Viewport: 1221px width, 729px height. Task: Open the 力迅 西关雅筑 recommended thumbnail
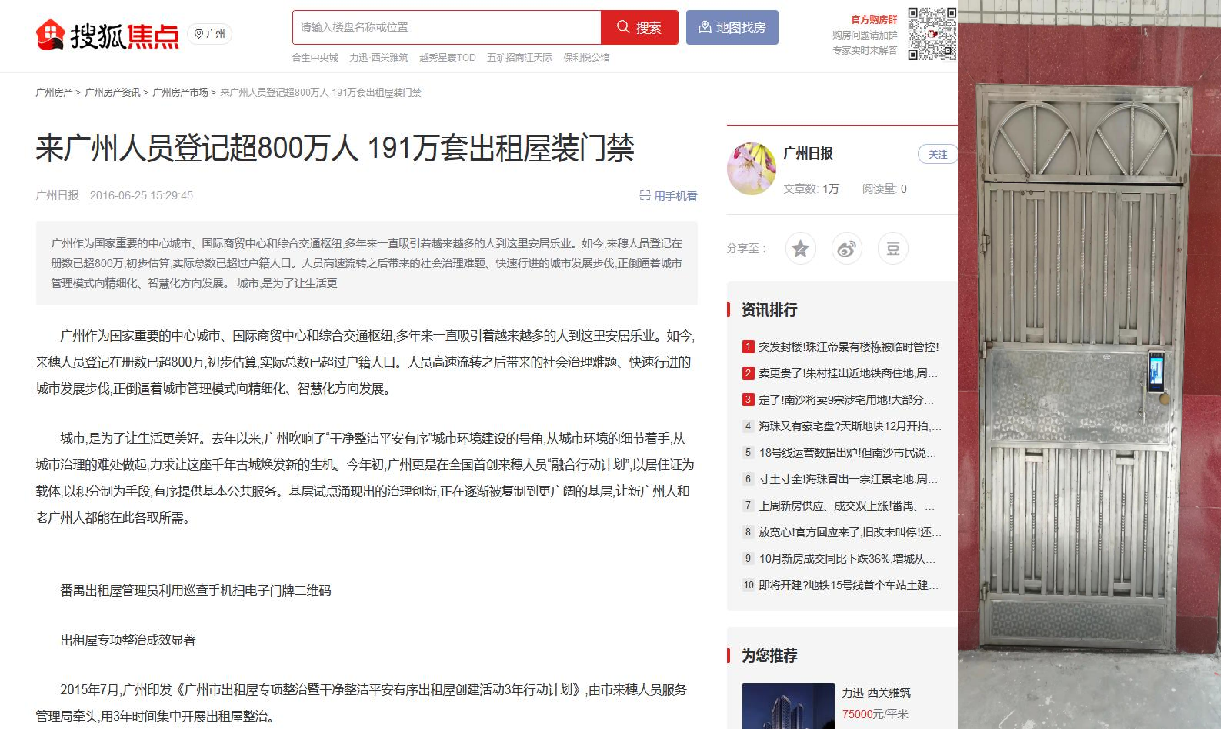tap(788, 706)
